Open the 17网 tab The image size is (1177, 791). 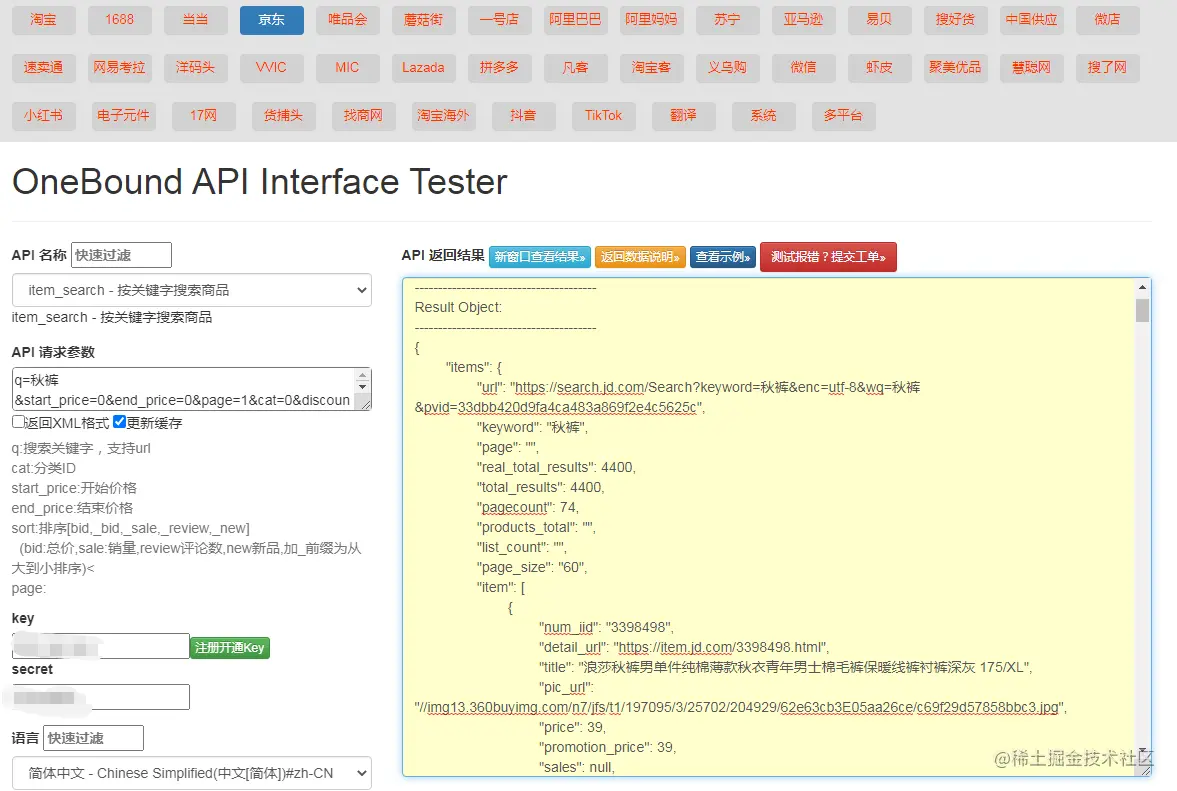click(x=203, y=116)
